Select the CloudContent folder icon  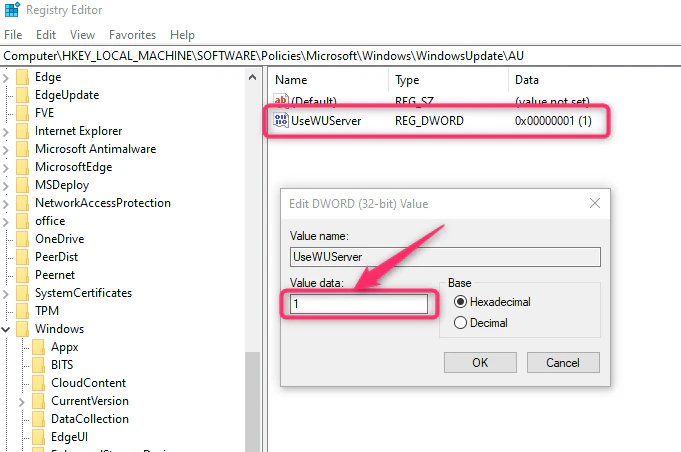click(38, 383)
